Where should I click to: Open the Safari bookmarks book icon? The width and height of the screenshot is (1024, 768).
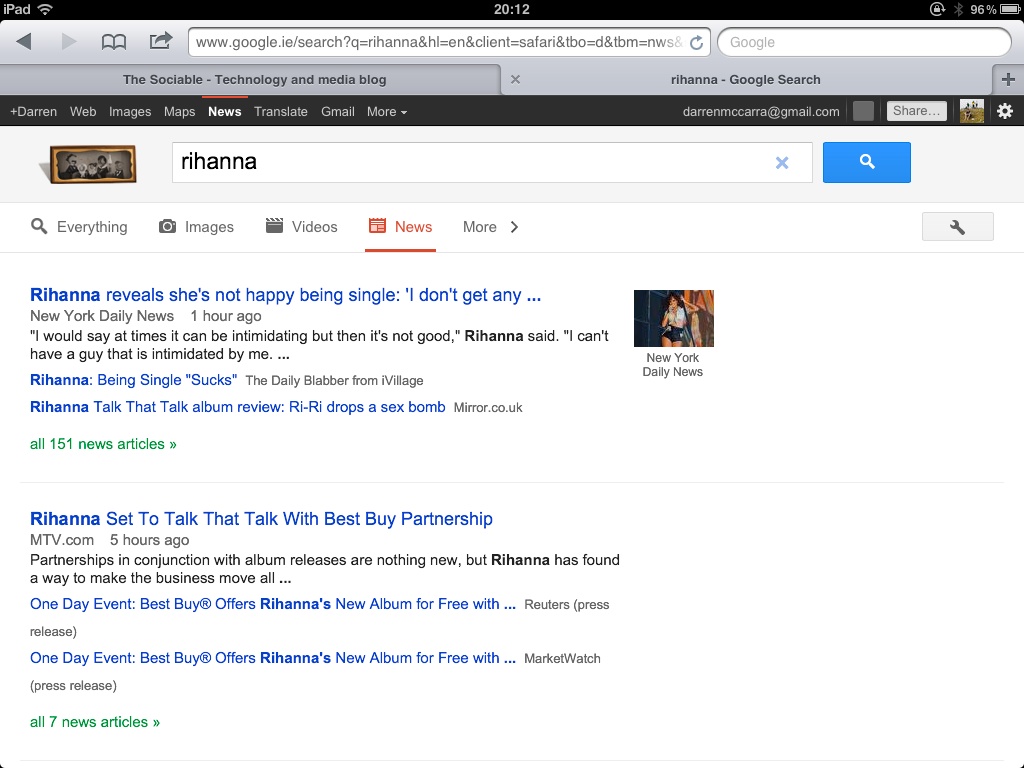click(x=114, y=42)
